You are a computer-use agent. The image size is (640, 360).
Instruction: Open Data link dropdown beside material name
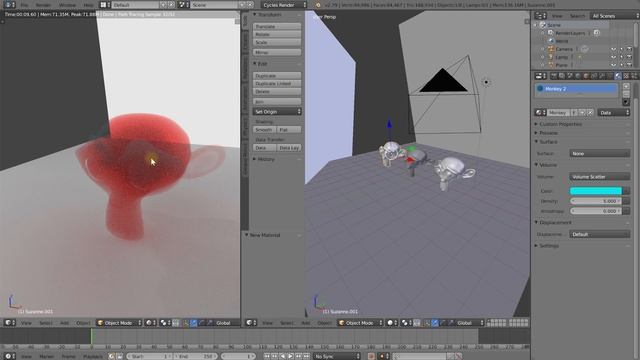pyautogui.click(x=614, y=113)
